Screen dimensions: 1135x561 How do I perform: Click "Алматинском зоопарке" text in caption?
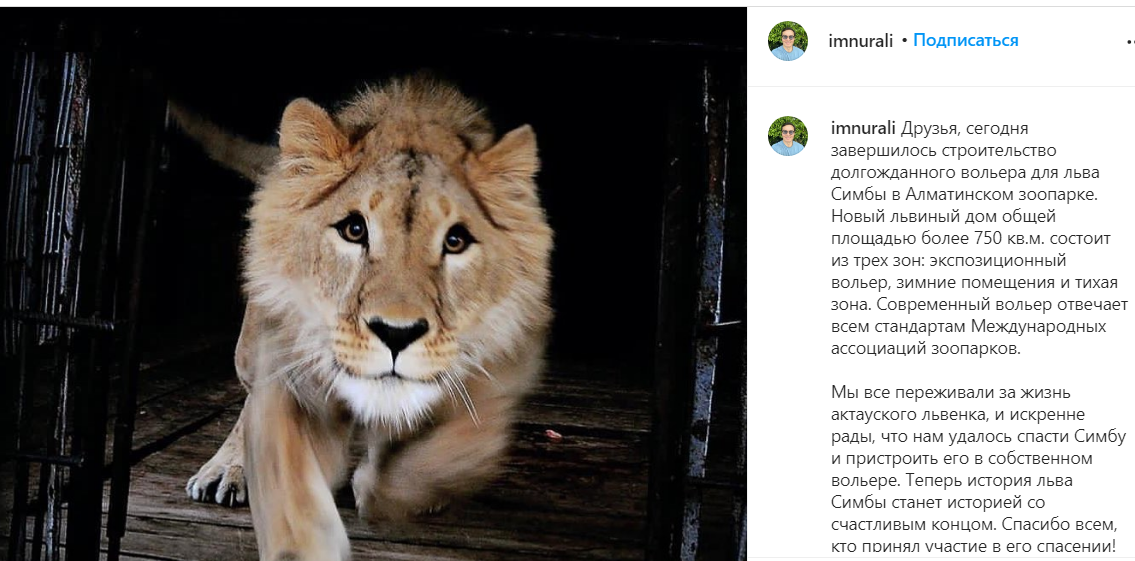pyautogui.click(x=1014, y=194)
